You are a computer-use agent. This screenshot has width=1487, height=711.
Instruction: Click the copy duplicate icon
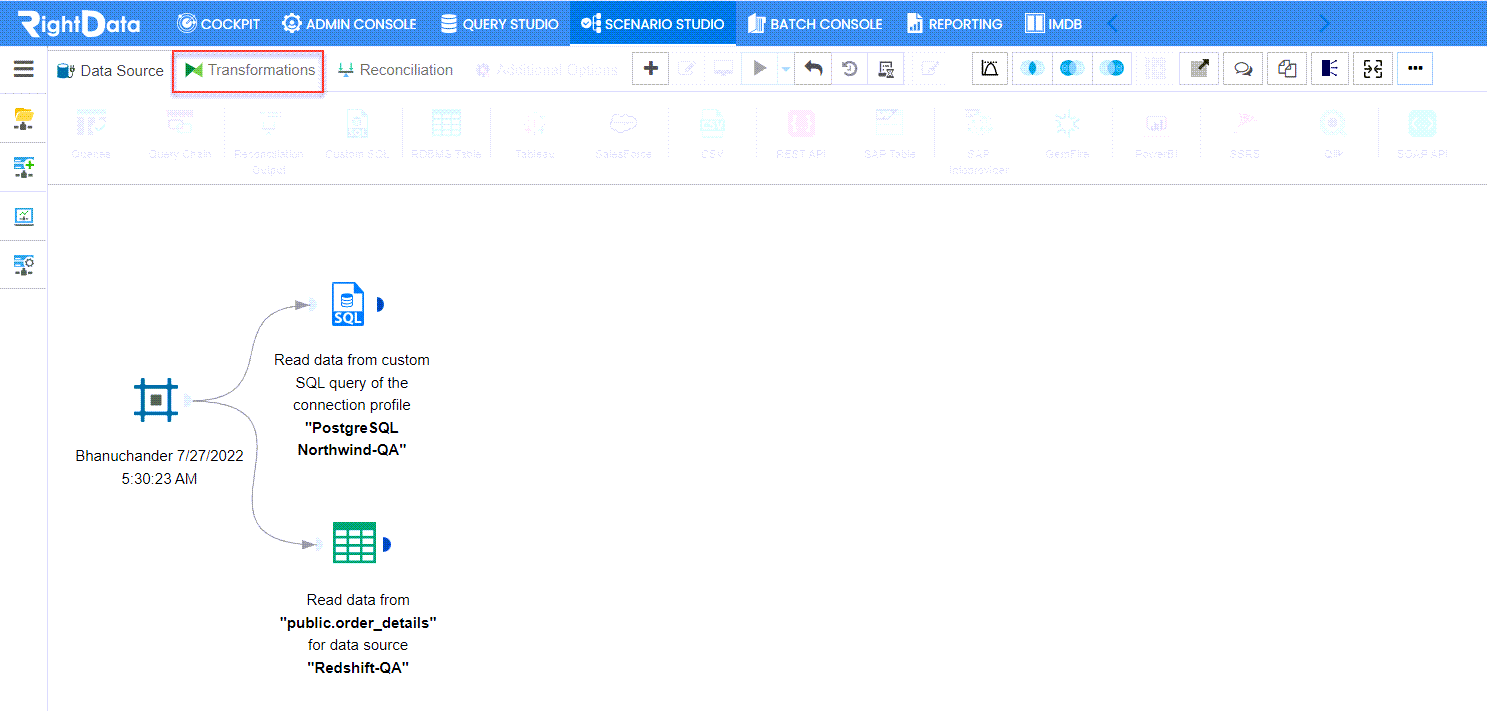[1287, 68]
